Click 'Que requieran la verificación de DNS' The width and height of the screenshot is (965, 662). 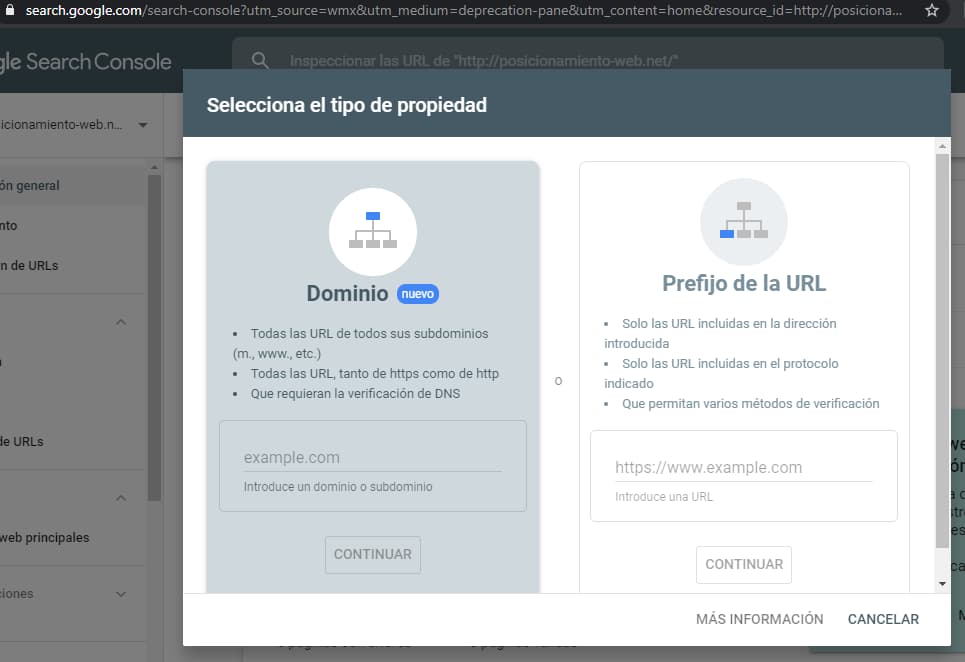[355, 394]
